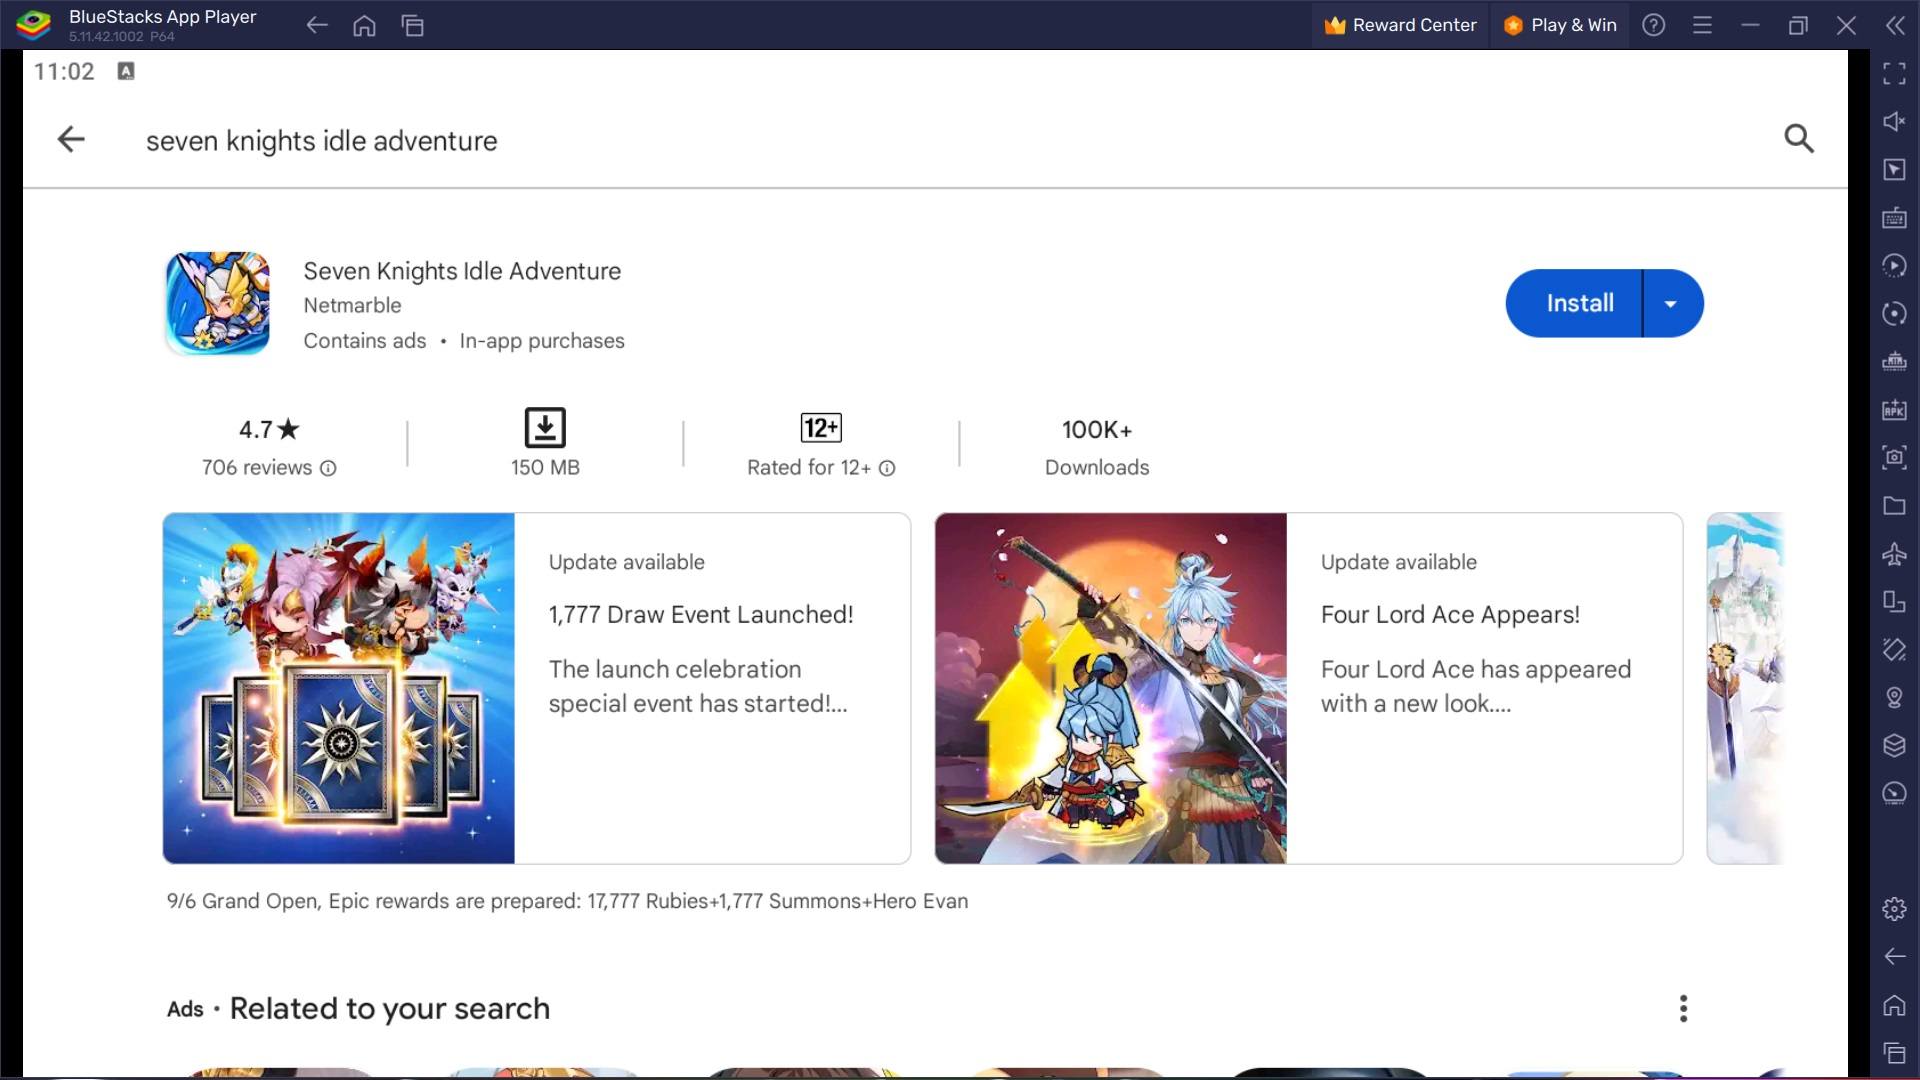Open the title bar home icon

pyautogui.click(x=364, y=25)
